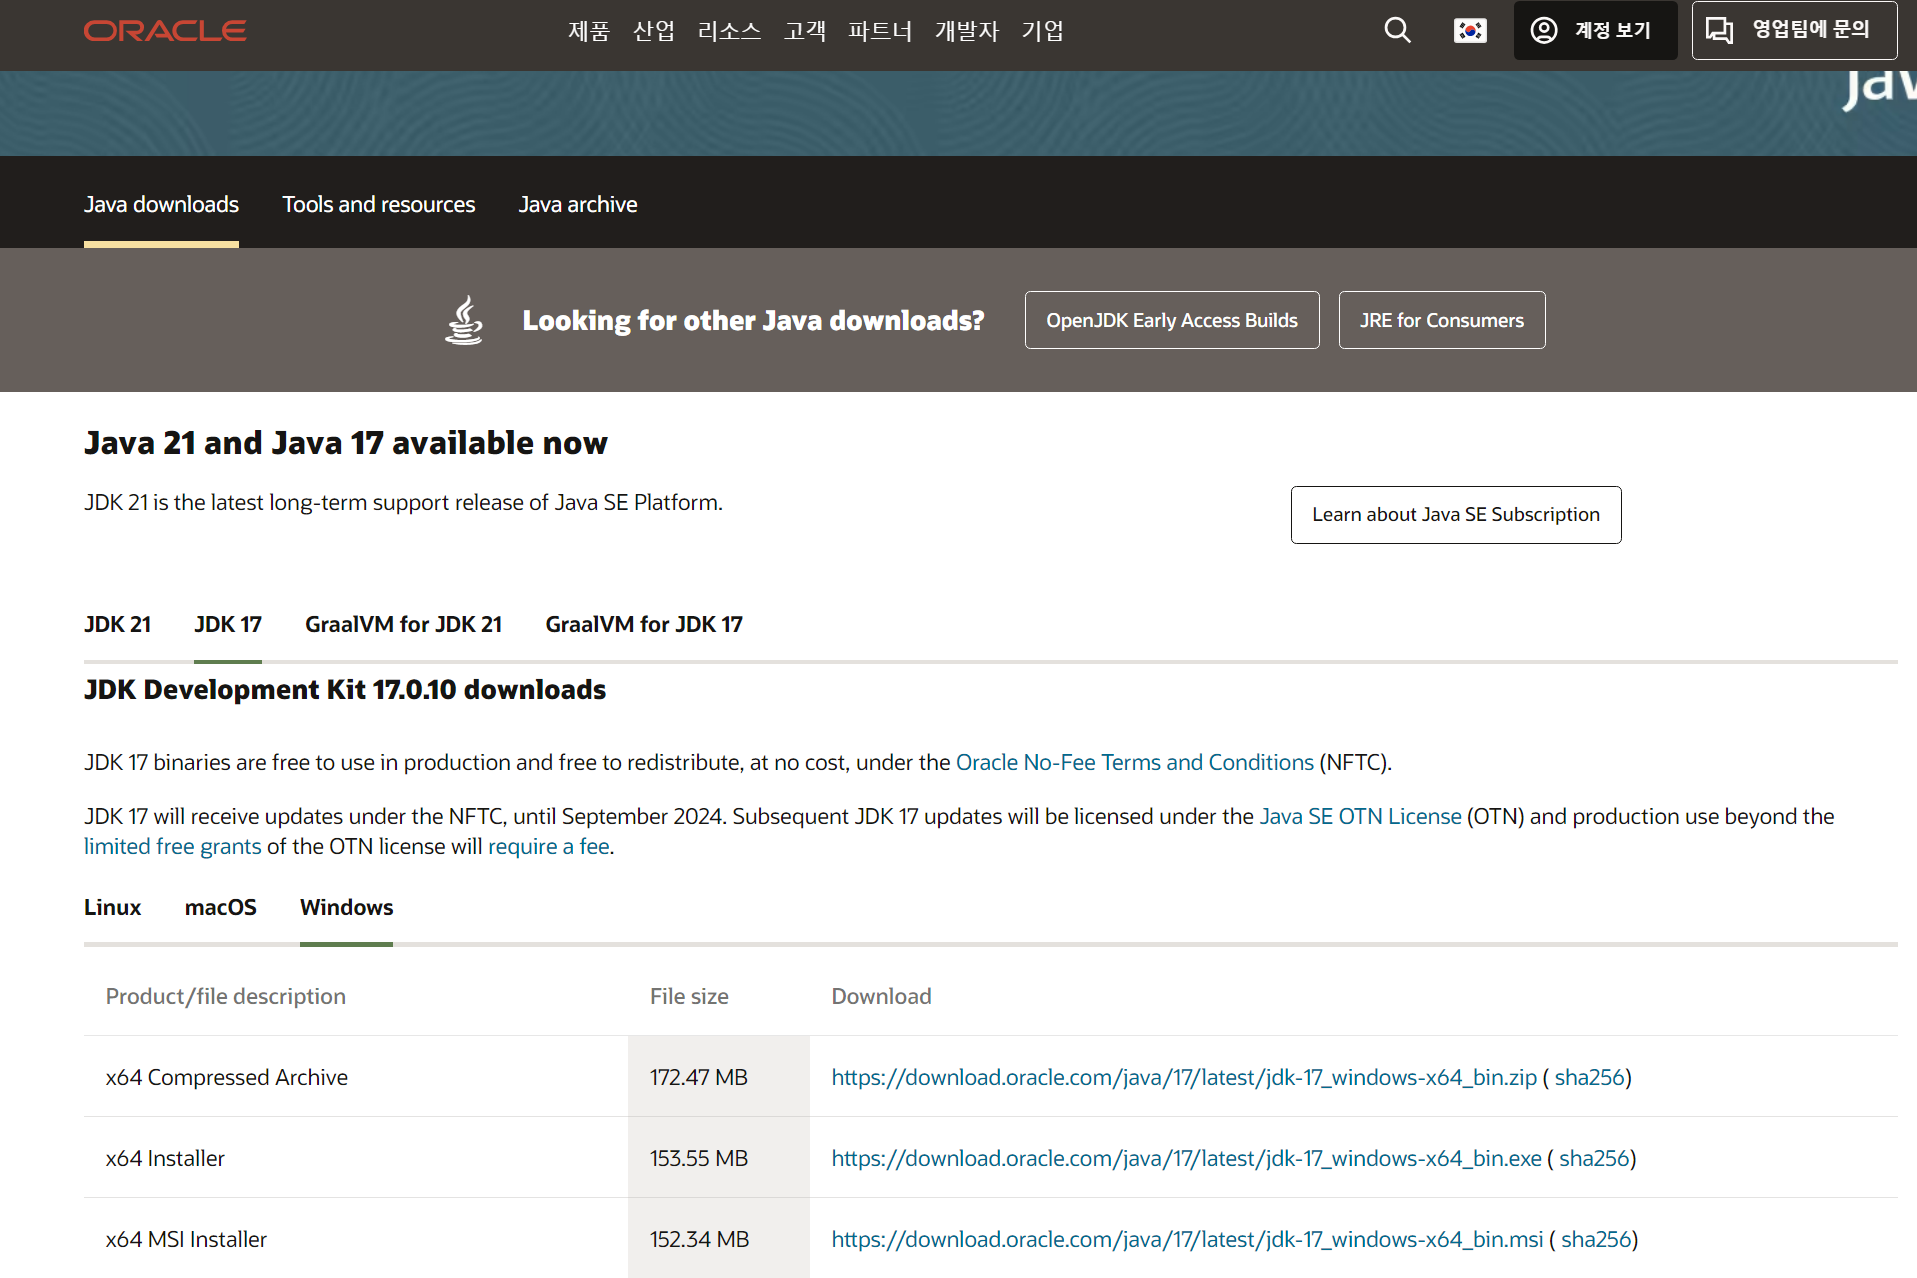This screenshot has height=1278, width=1917.
Task: Click the Download column header
Action: click(x=881, y=996)
